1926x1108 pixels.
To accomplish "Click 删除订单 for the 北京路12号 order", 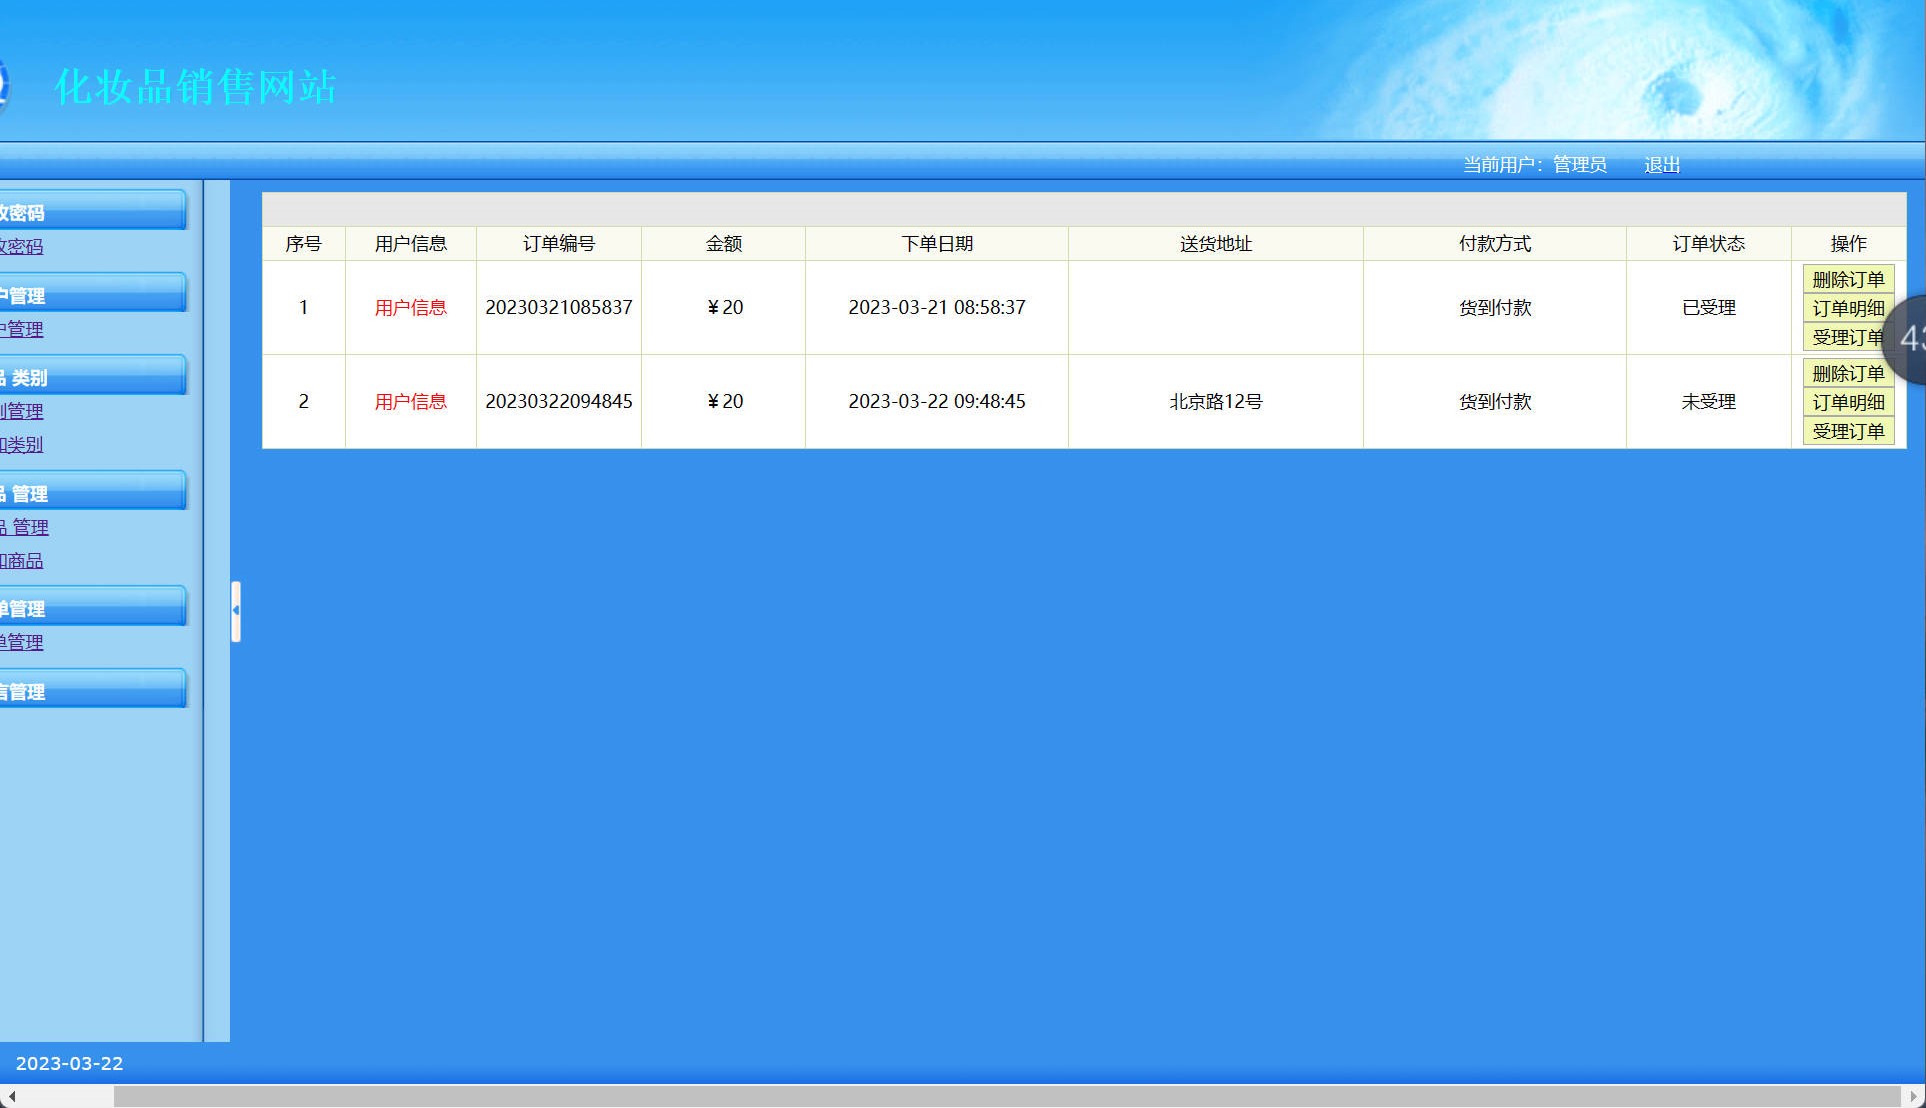I will (x=1847, y=373).
